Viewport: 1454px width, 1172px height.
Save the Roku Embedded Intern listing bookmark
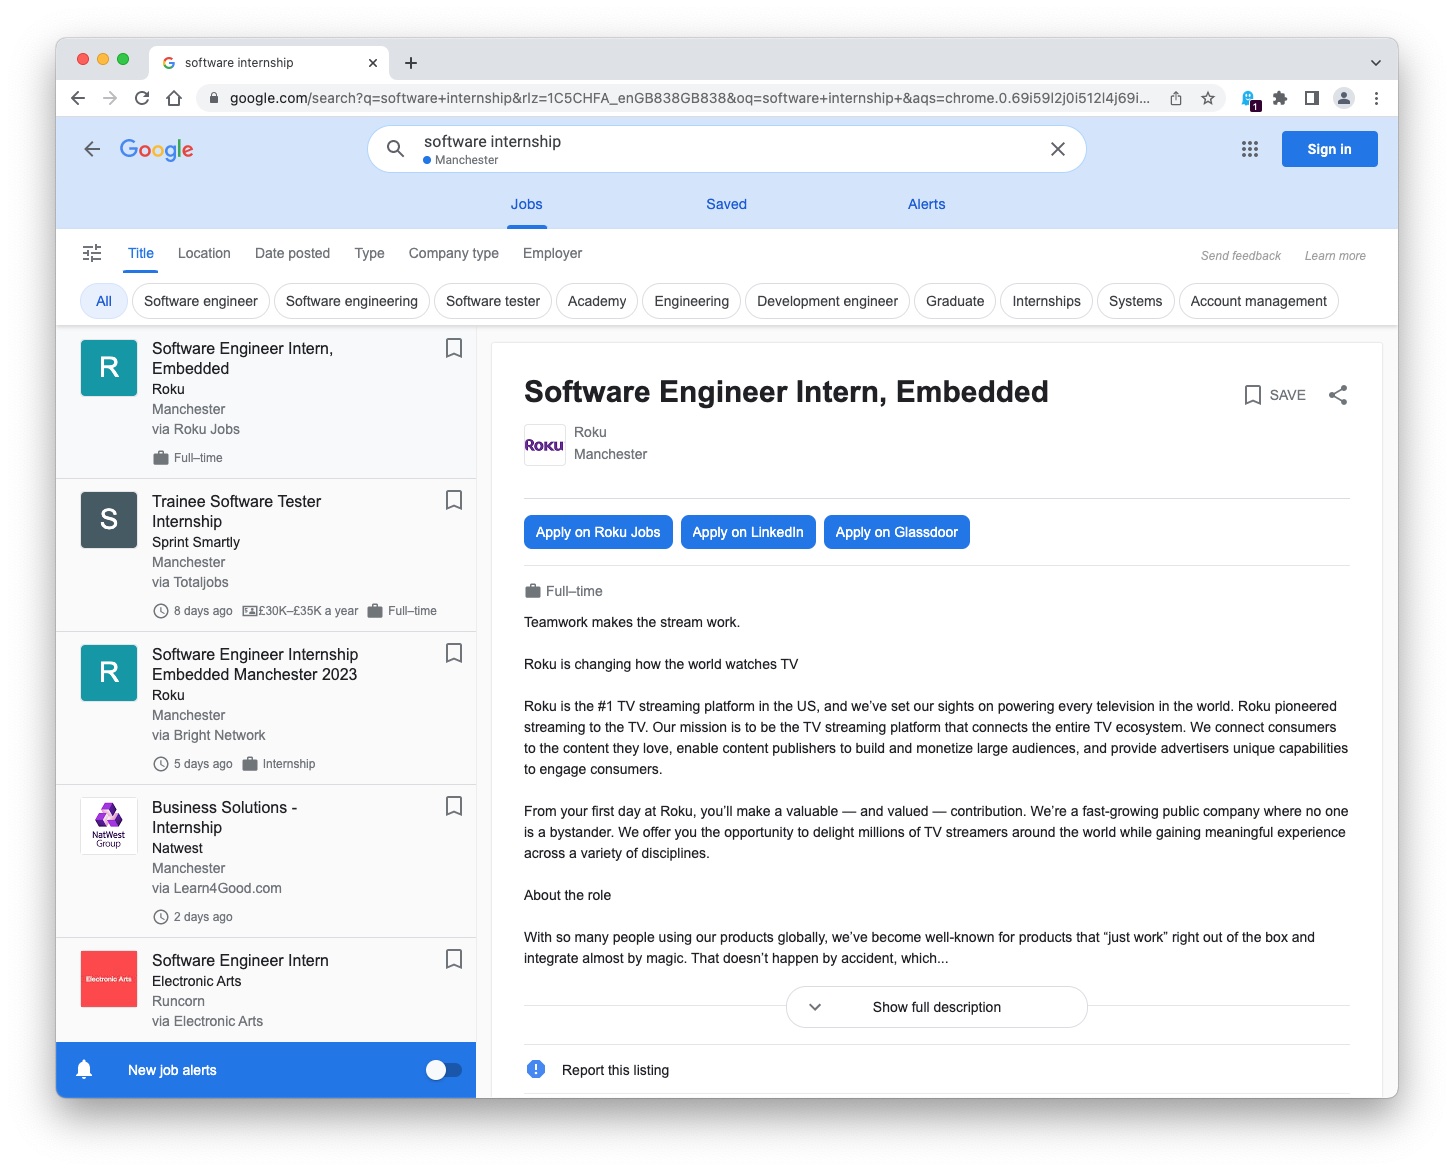[454, 348]
